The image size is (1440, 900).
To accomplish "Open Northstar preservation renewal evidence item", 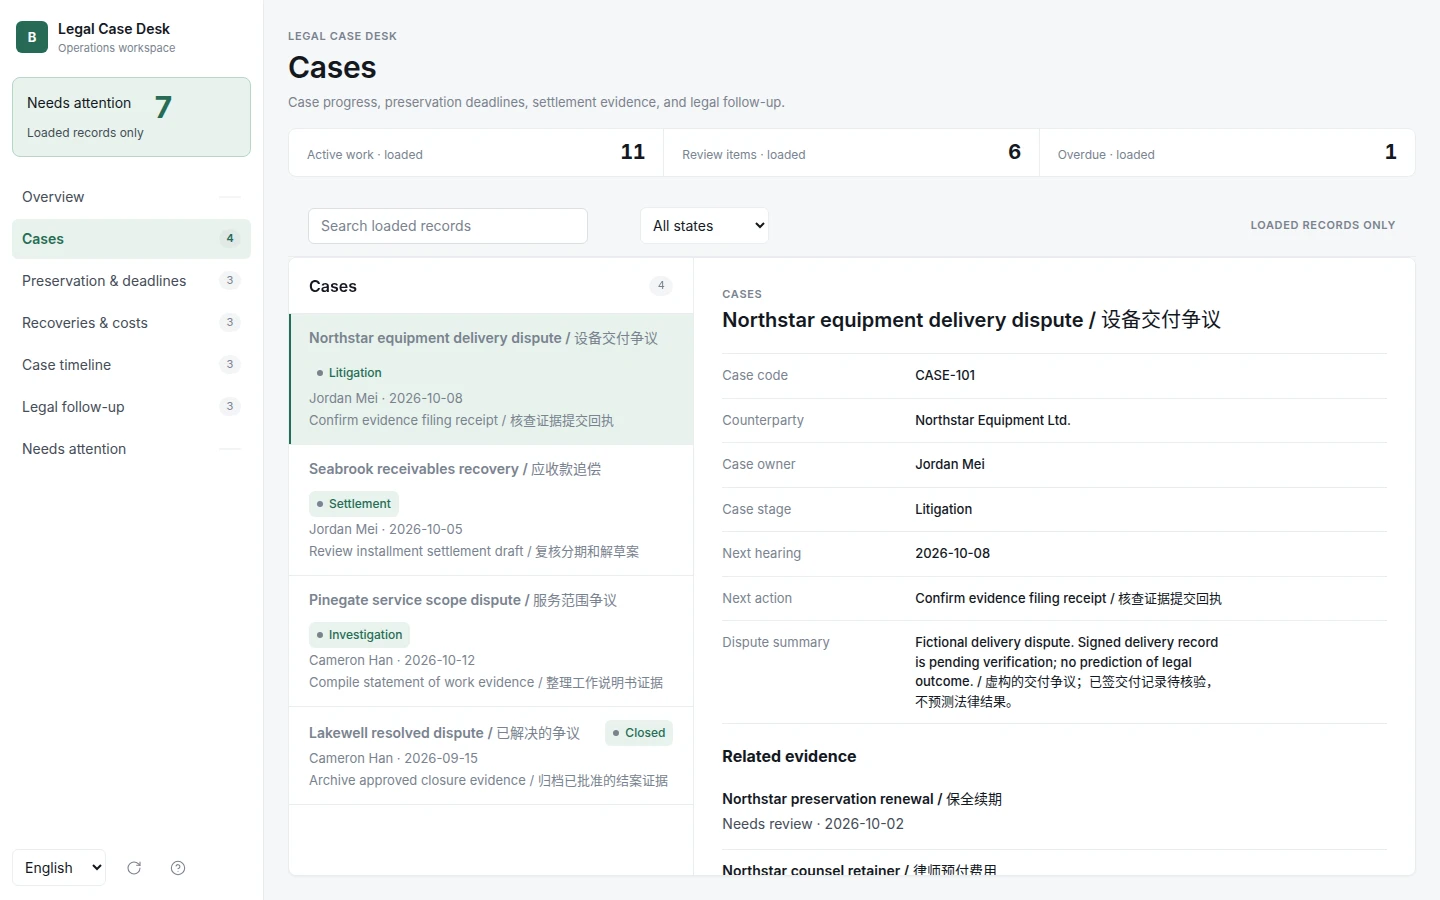I will pyautogui.click(x=1054, y=811).
